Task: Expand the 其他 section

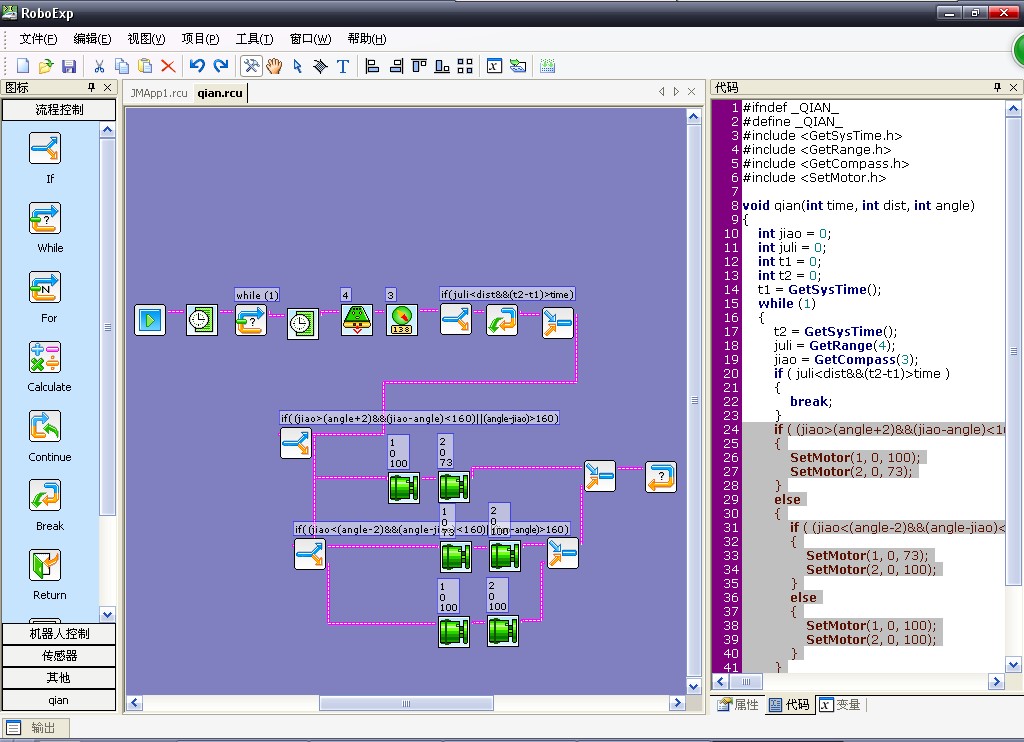Action: 59,678
